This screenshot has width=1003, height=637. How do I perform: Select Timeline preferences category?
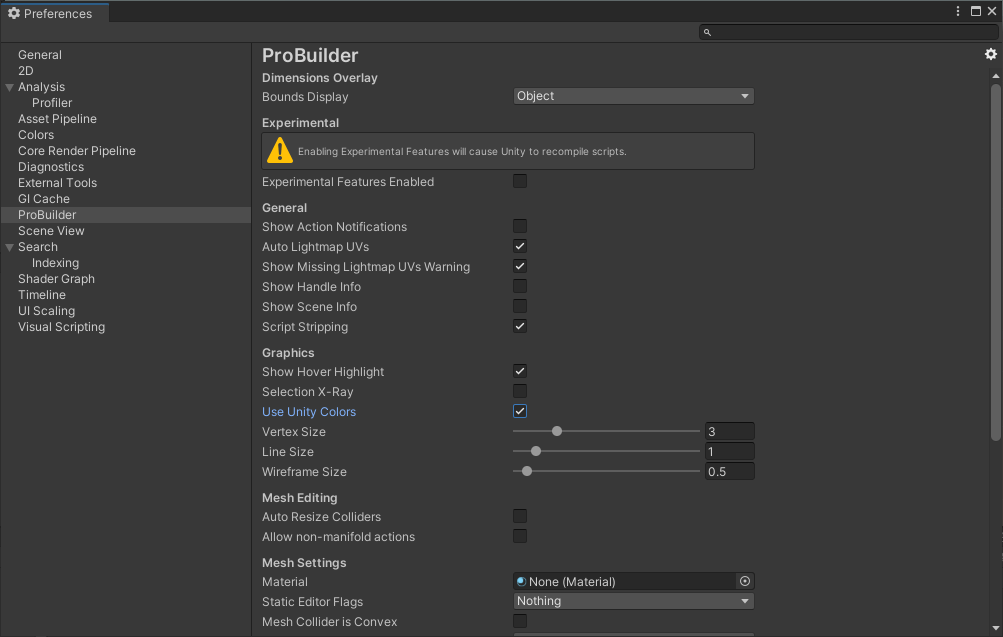42,295
